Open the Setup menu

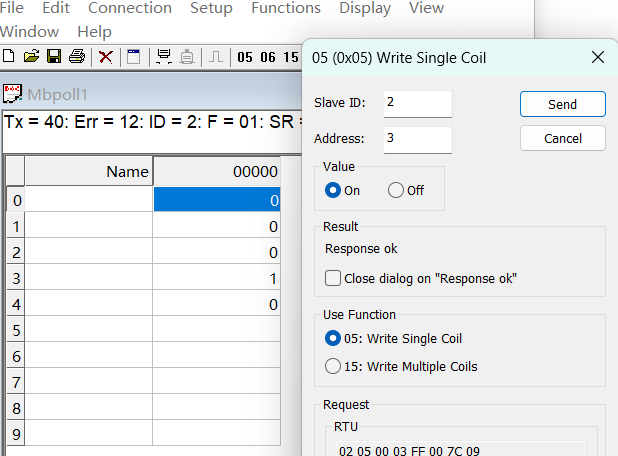click(211, 8)
